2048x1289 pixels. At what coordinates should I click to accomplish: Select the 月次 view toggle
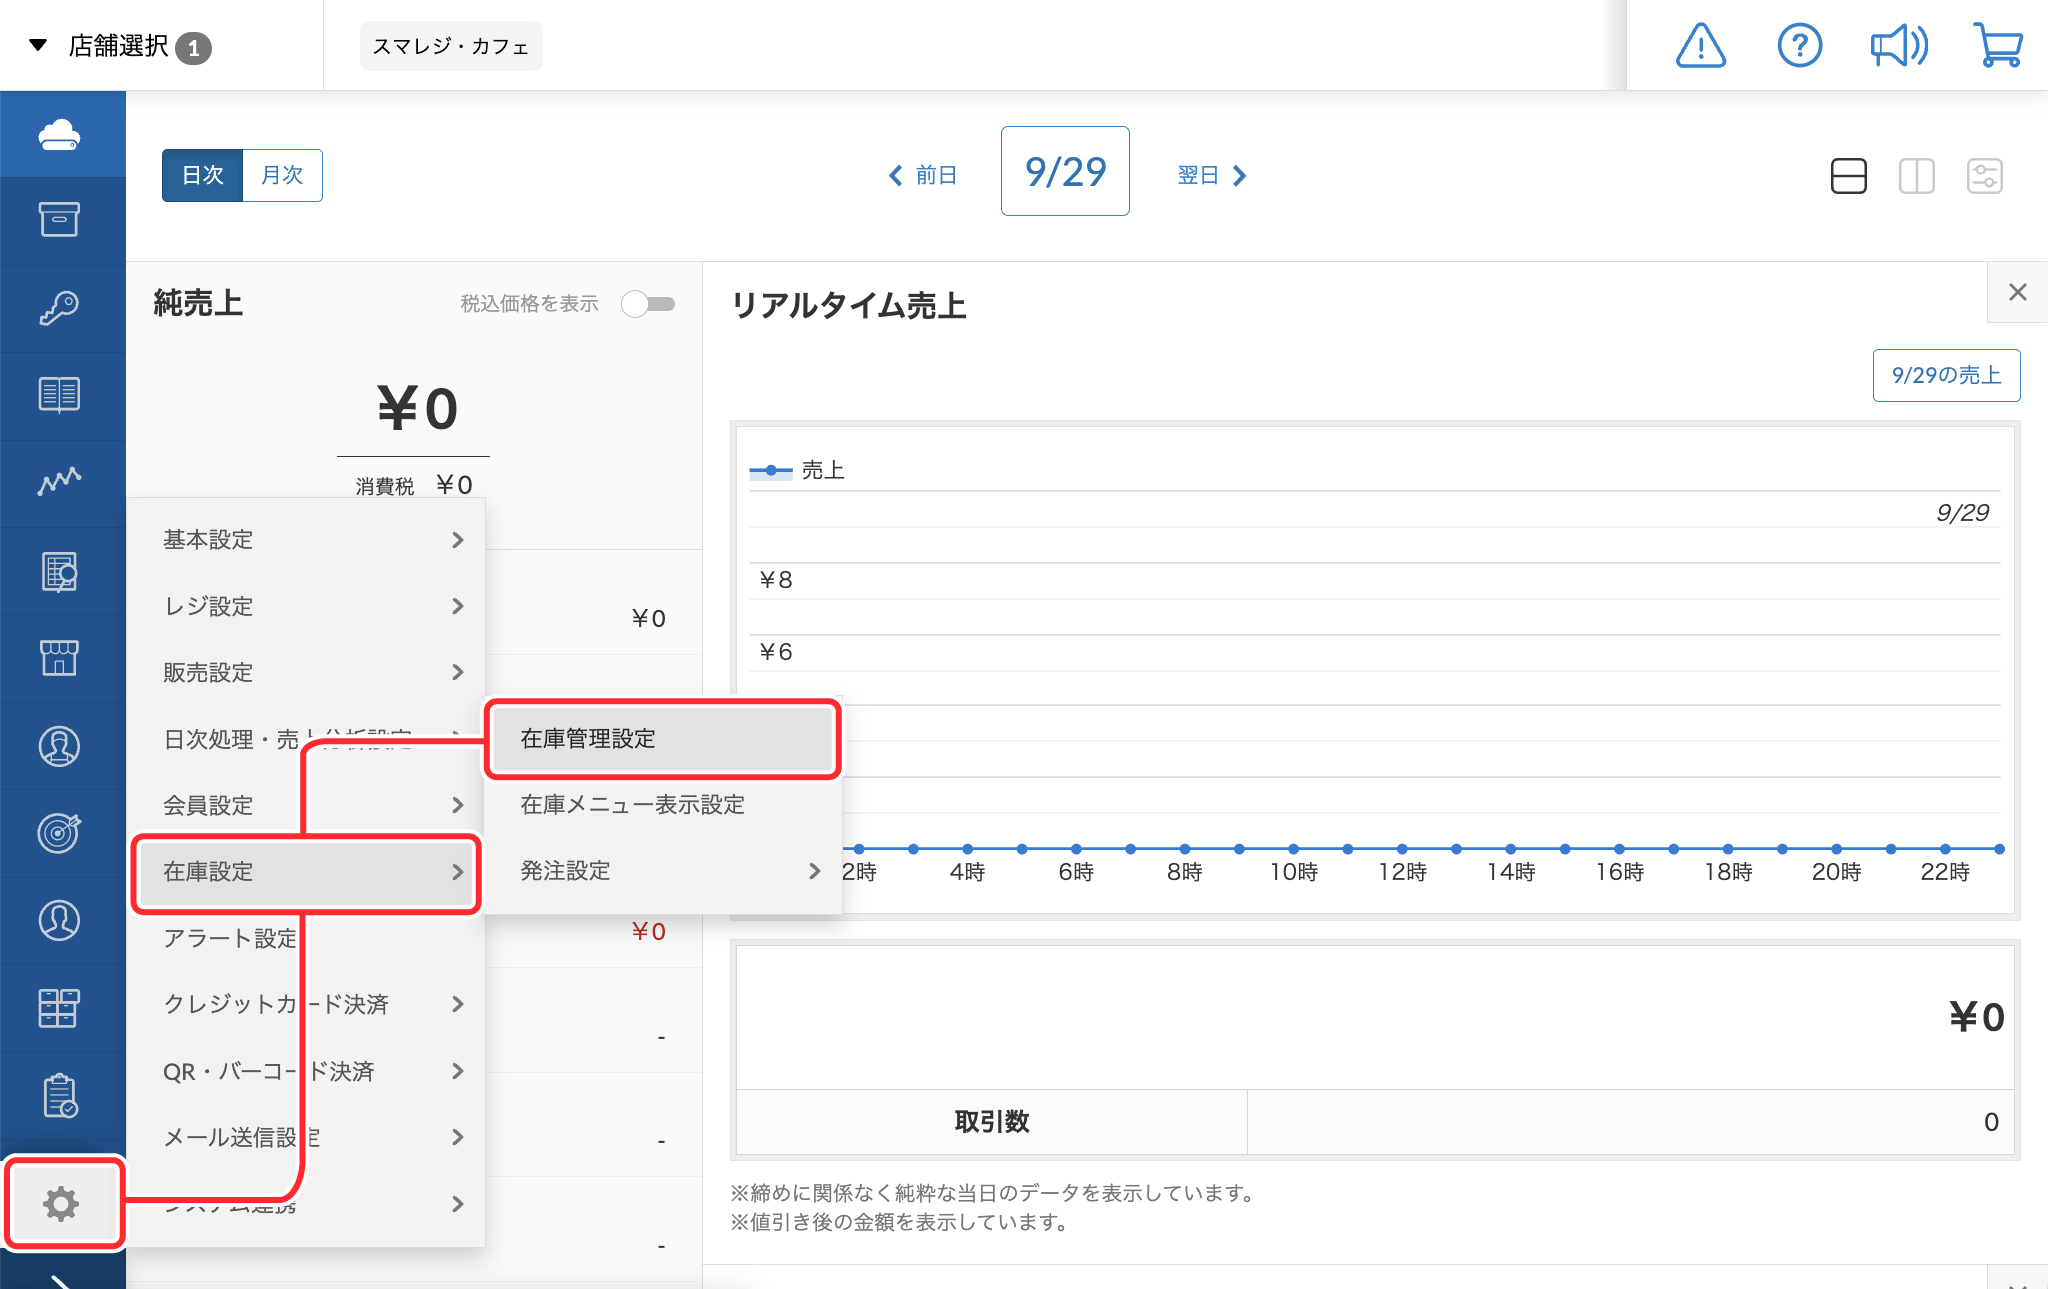(x=282, y=175)
